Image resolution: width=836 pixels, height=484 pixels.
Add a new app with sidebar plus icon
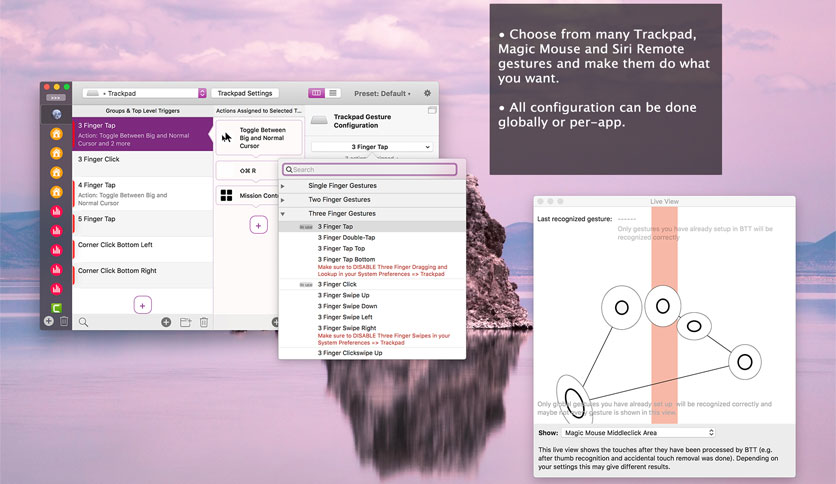[x=49, y=321]
